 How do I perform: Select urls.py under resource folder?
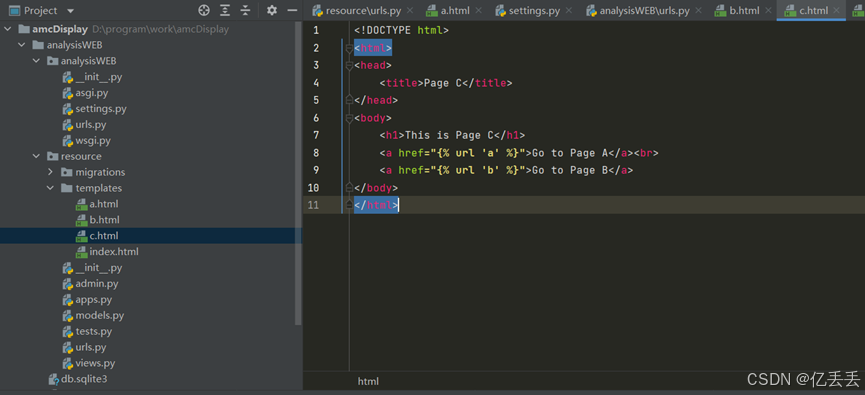click(x=91, y=348)
